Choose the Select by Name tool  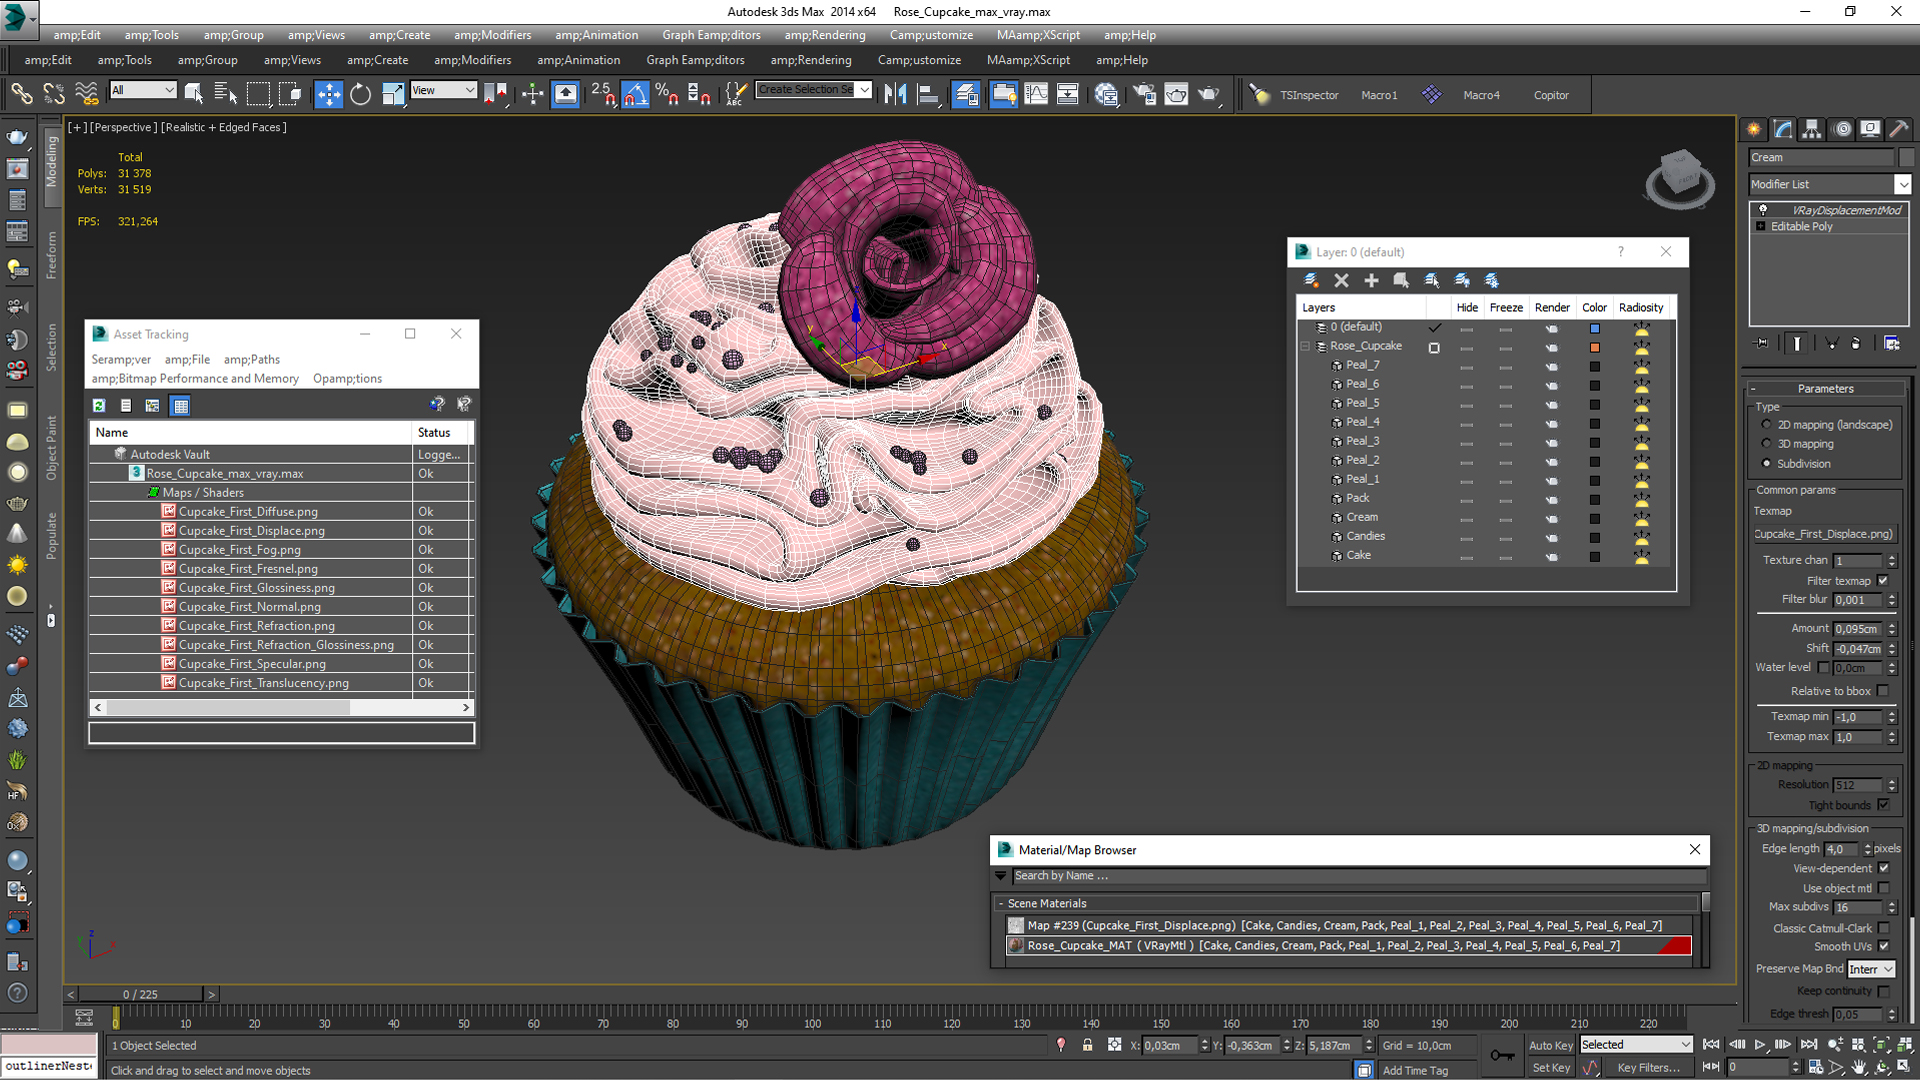click(226, 94)
